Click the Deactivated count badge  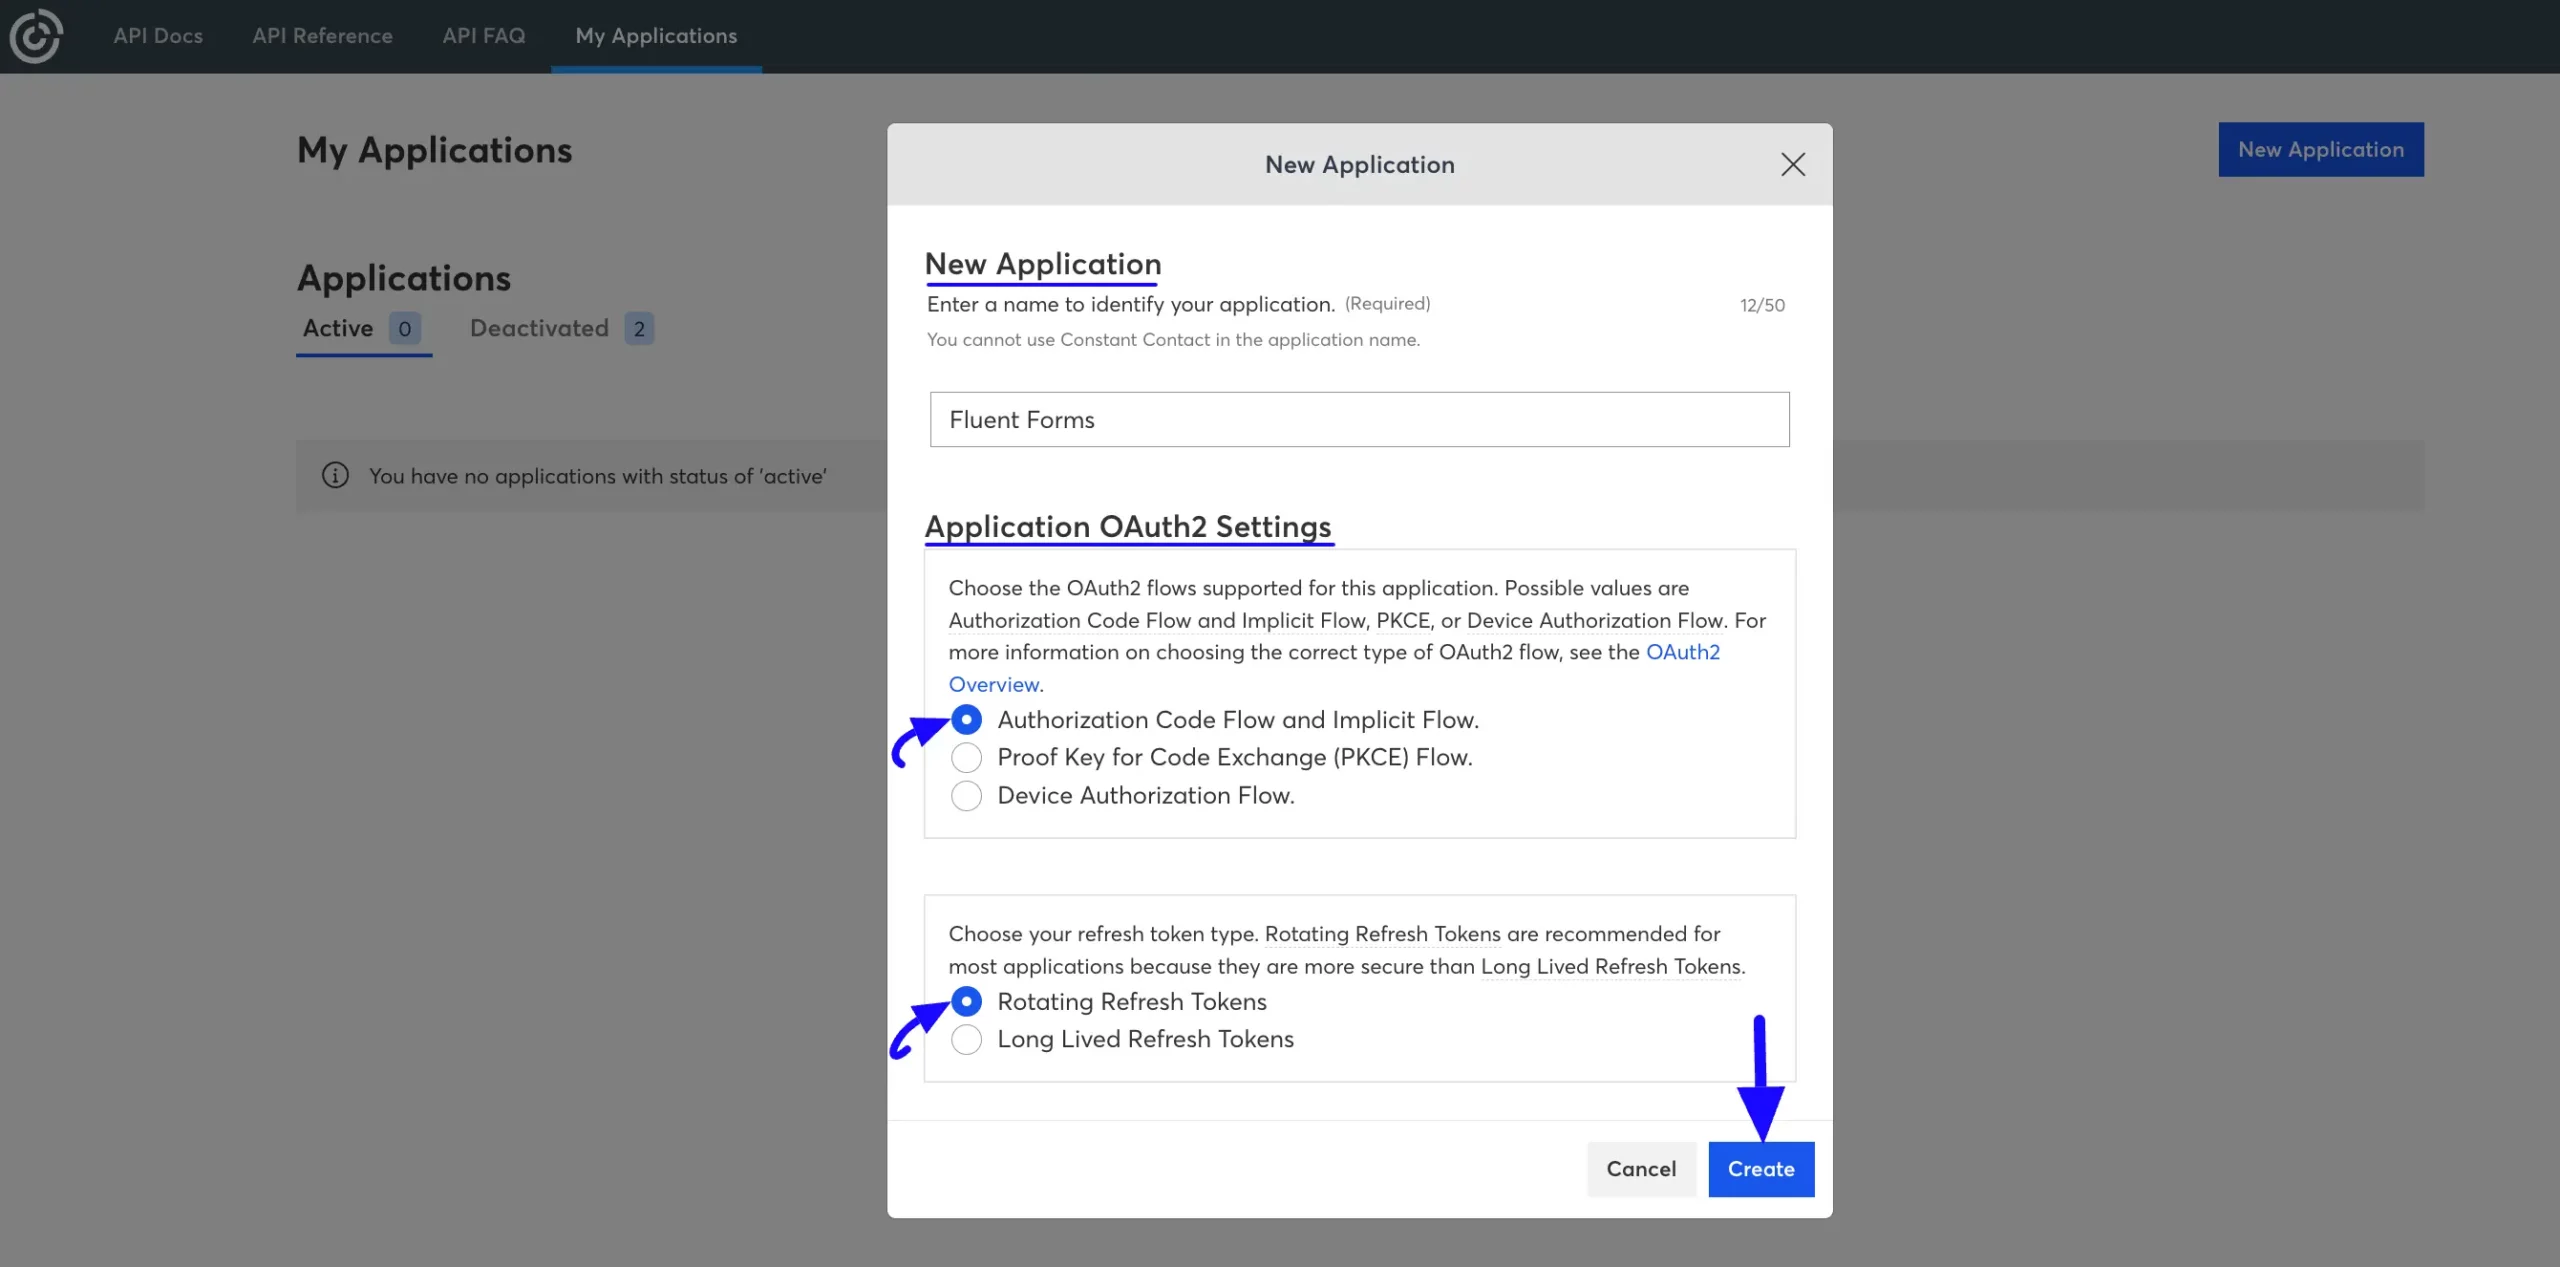pos(639,329)
